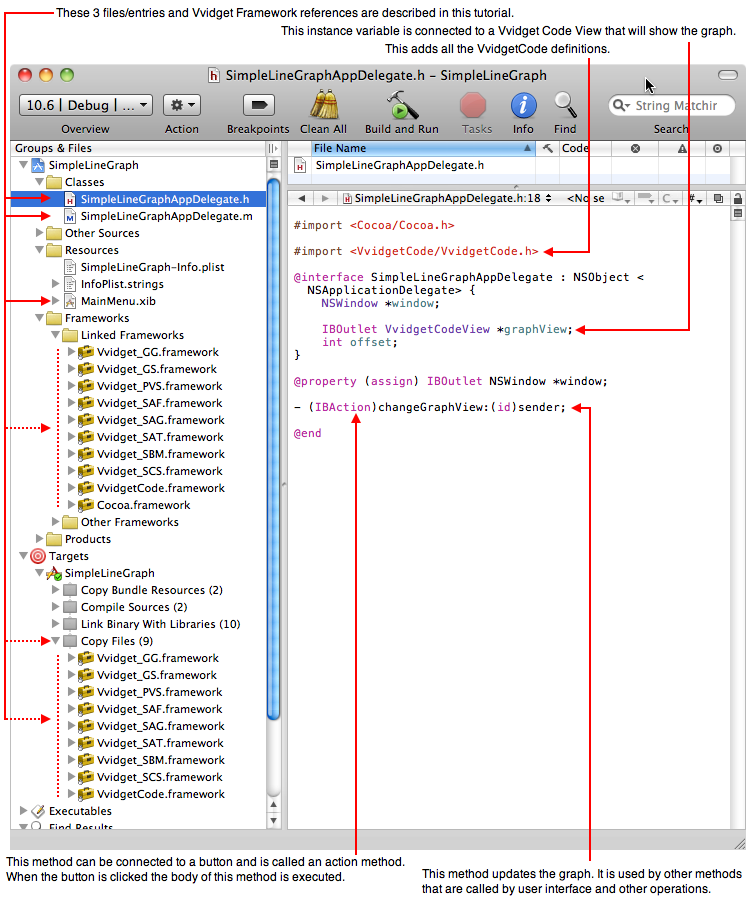Open the blue Info icon
The image size is (750, 900).
[x=523, y=106]
